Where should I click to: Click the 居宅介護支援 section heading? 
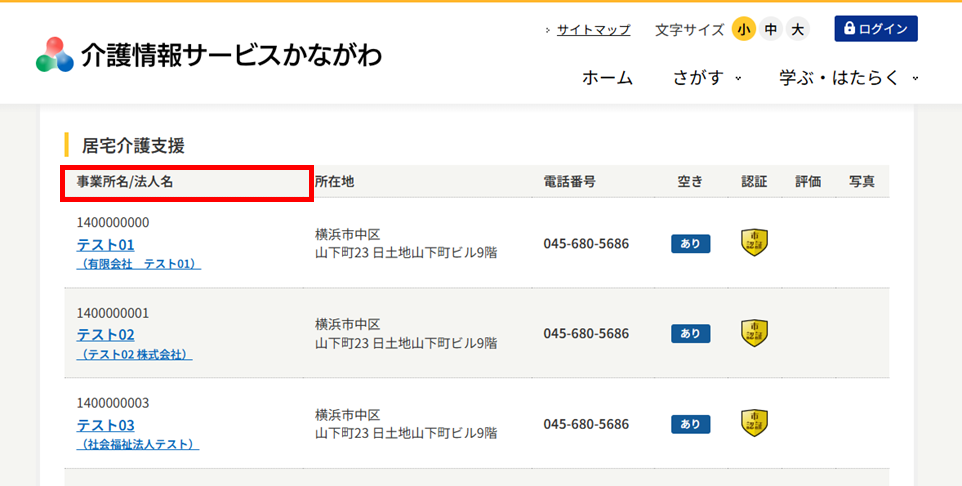tap(133, 145)
